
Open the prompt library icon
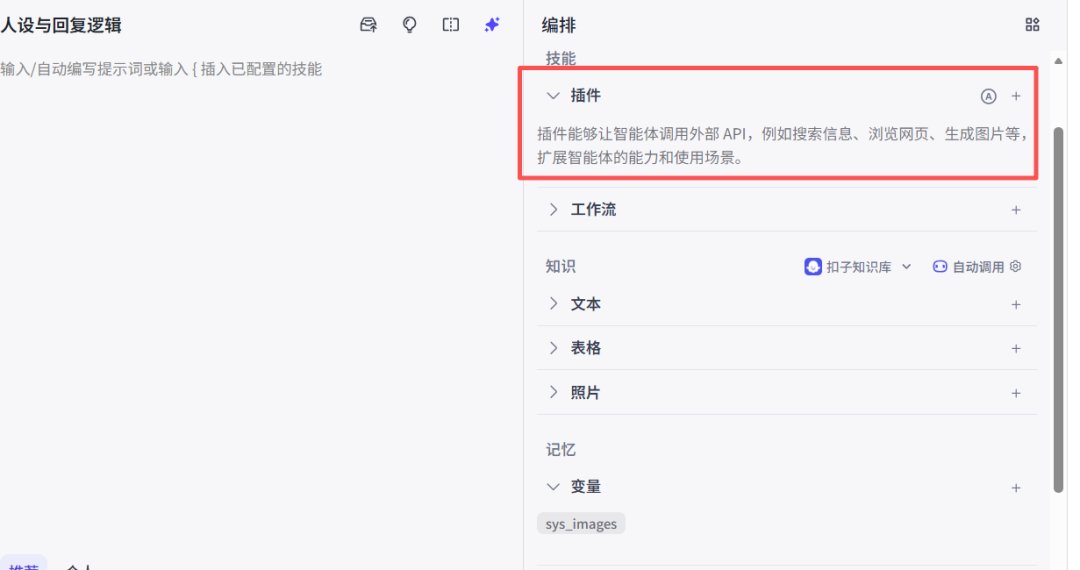click(x=368, y=25)
